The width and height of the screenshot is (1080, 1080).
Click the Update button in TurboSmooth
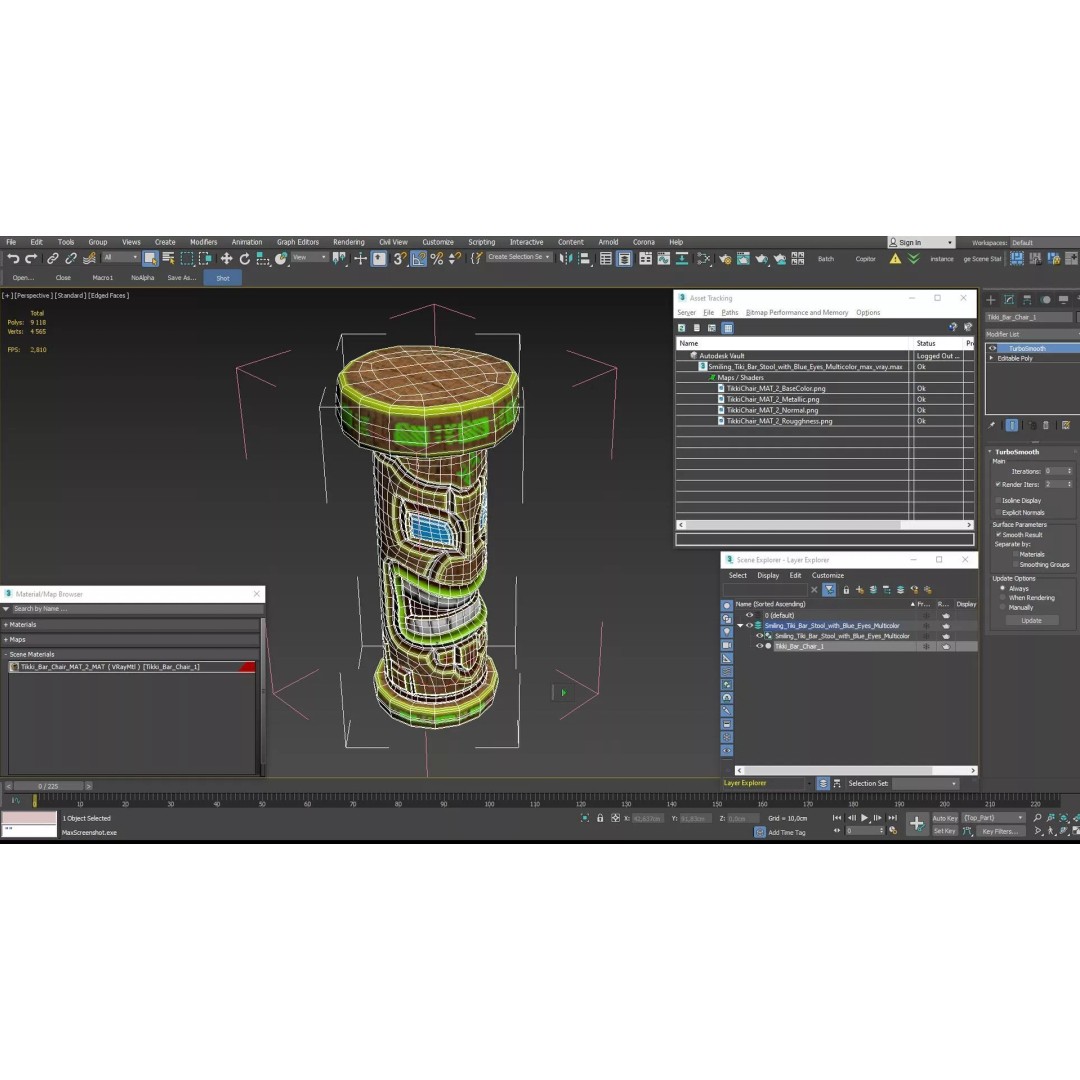[1031, 621]
